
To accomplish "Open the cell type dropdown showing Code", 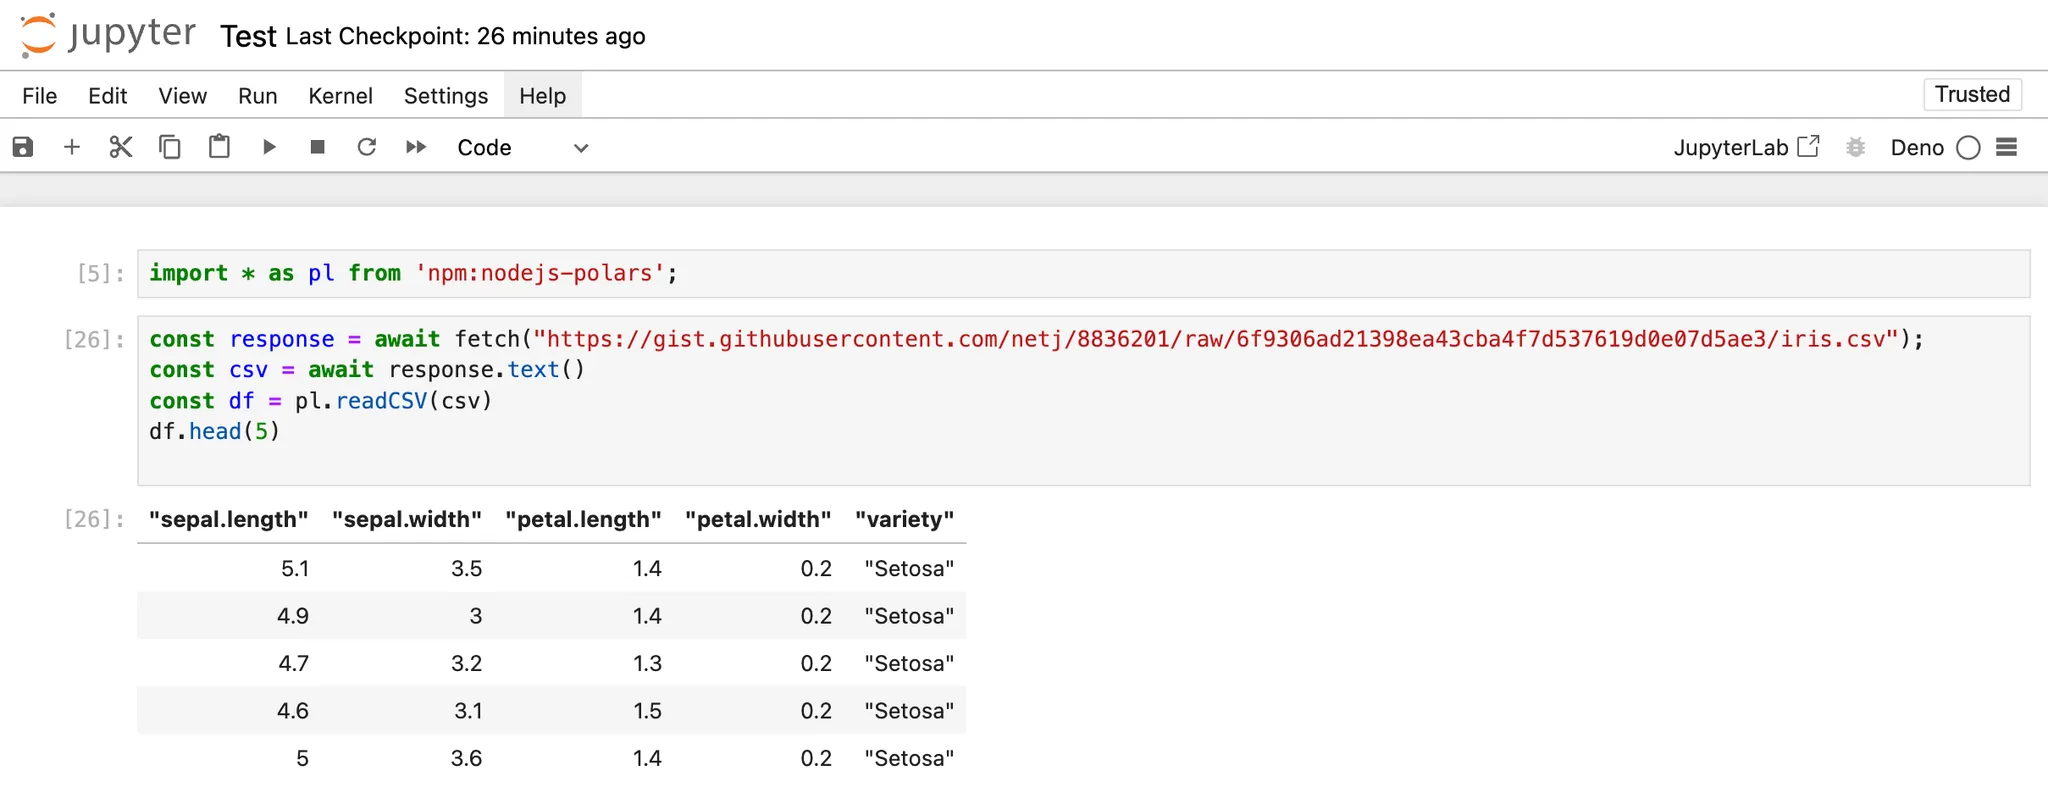I will [522, 147].
